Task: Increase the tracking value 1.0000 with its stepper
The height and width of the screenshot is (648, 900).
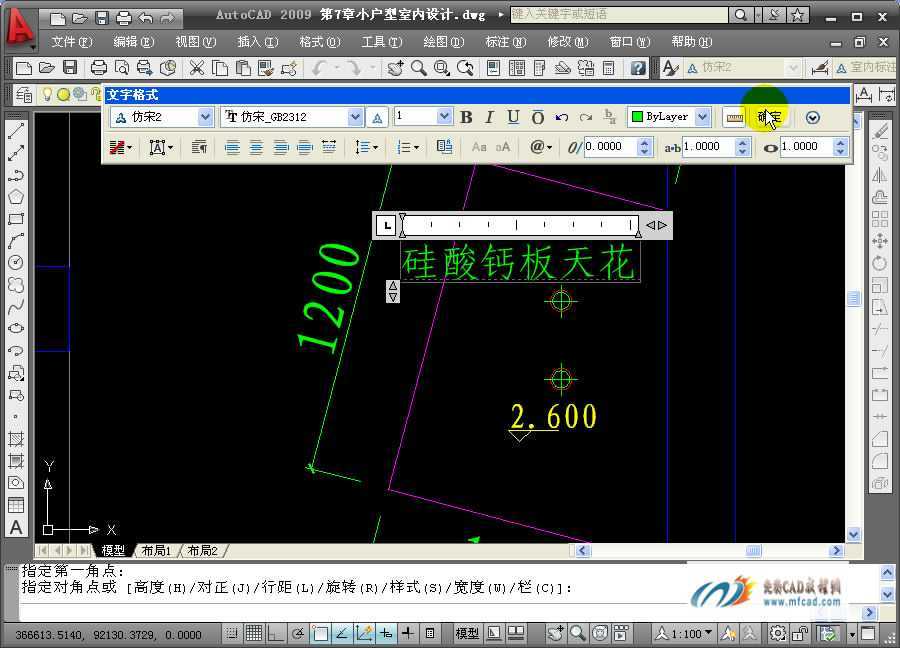Action: 742,142
